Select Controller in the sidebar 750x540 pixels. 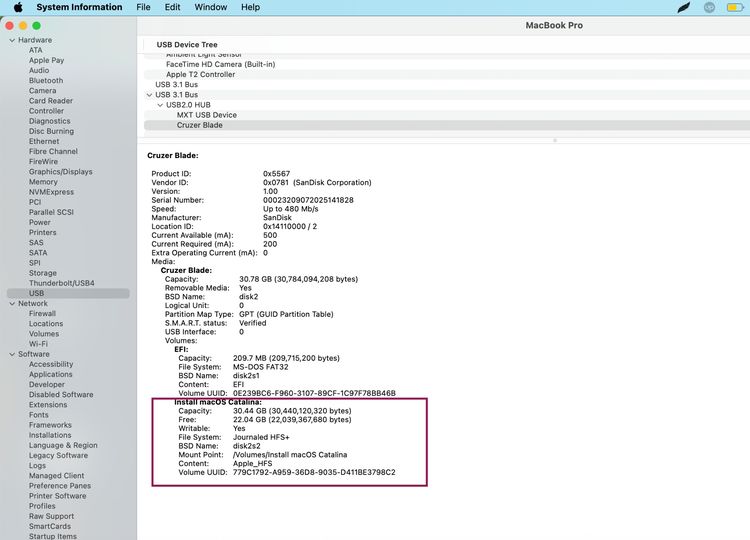[x=46, y=111]
